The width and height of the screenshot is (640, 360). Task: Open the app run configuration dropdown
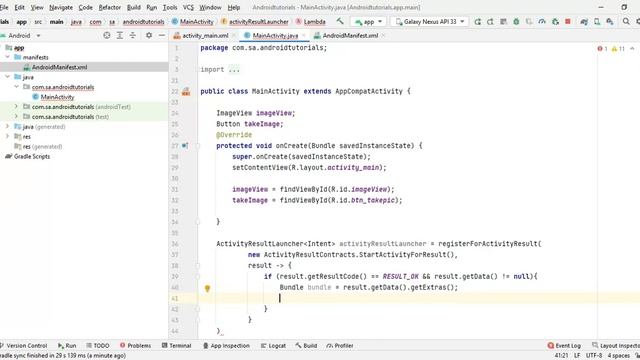pos(369,22)
